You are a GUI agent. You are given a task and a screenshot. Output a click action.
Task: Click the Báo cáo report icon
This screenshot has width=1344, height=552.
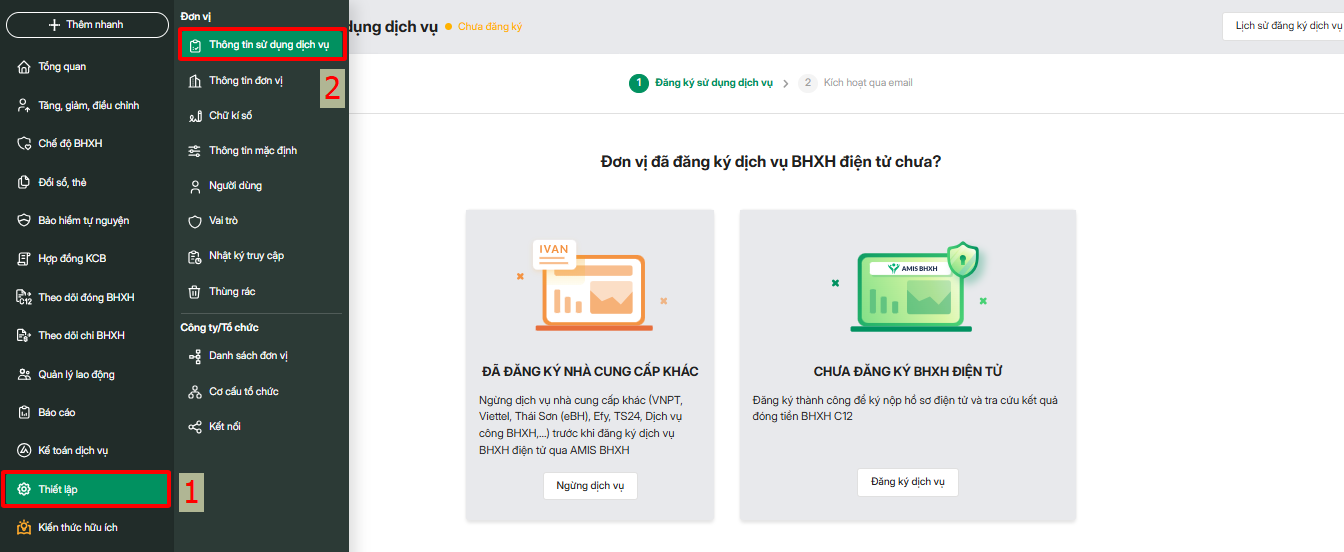coord(24,412)
